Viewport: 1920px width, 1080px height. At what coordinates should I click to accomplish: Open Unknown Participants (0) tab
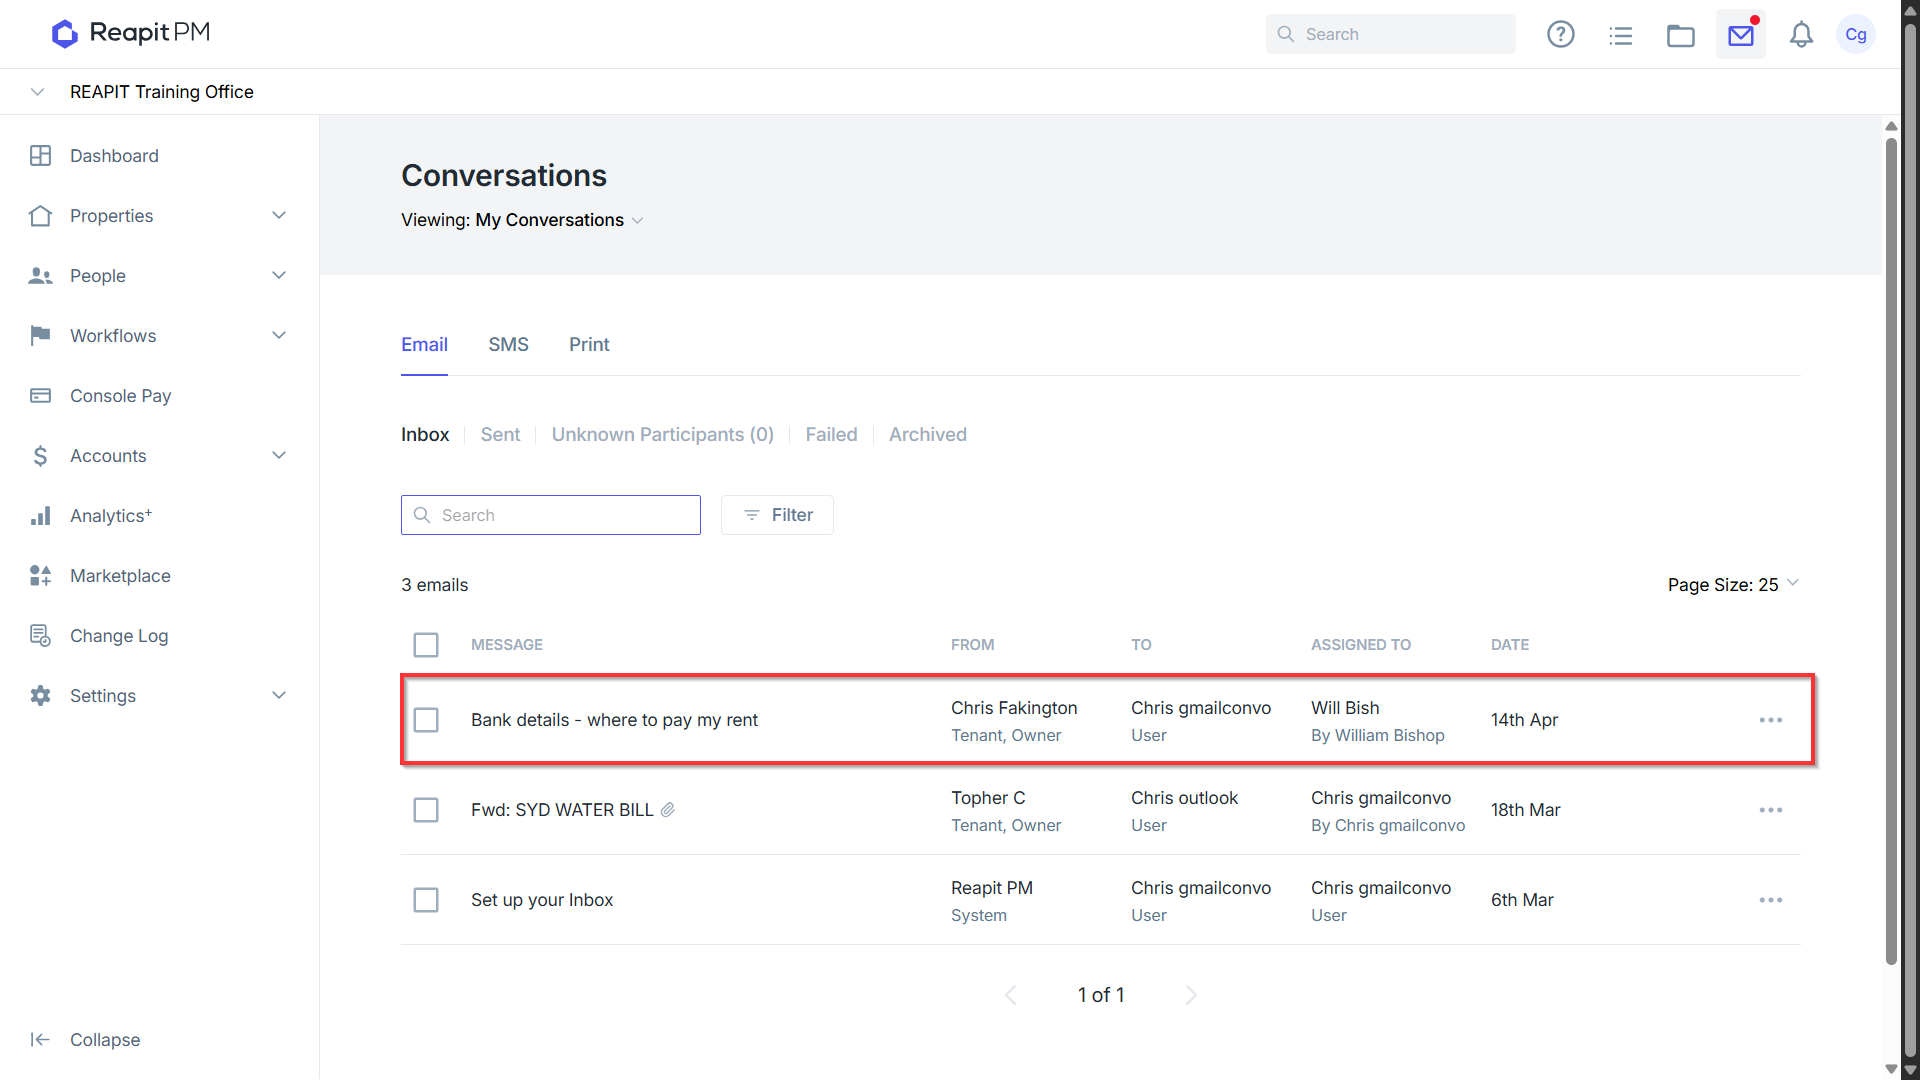(663, 435)
